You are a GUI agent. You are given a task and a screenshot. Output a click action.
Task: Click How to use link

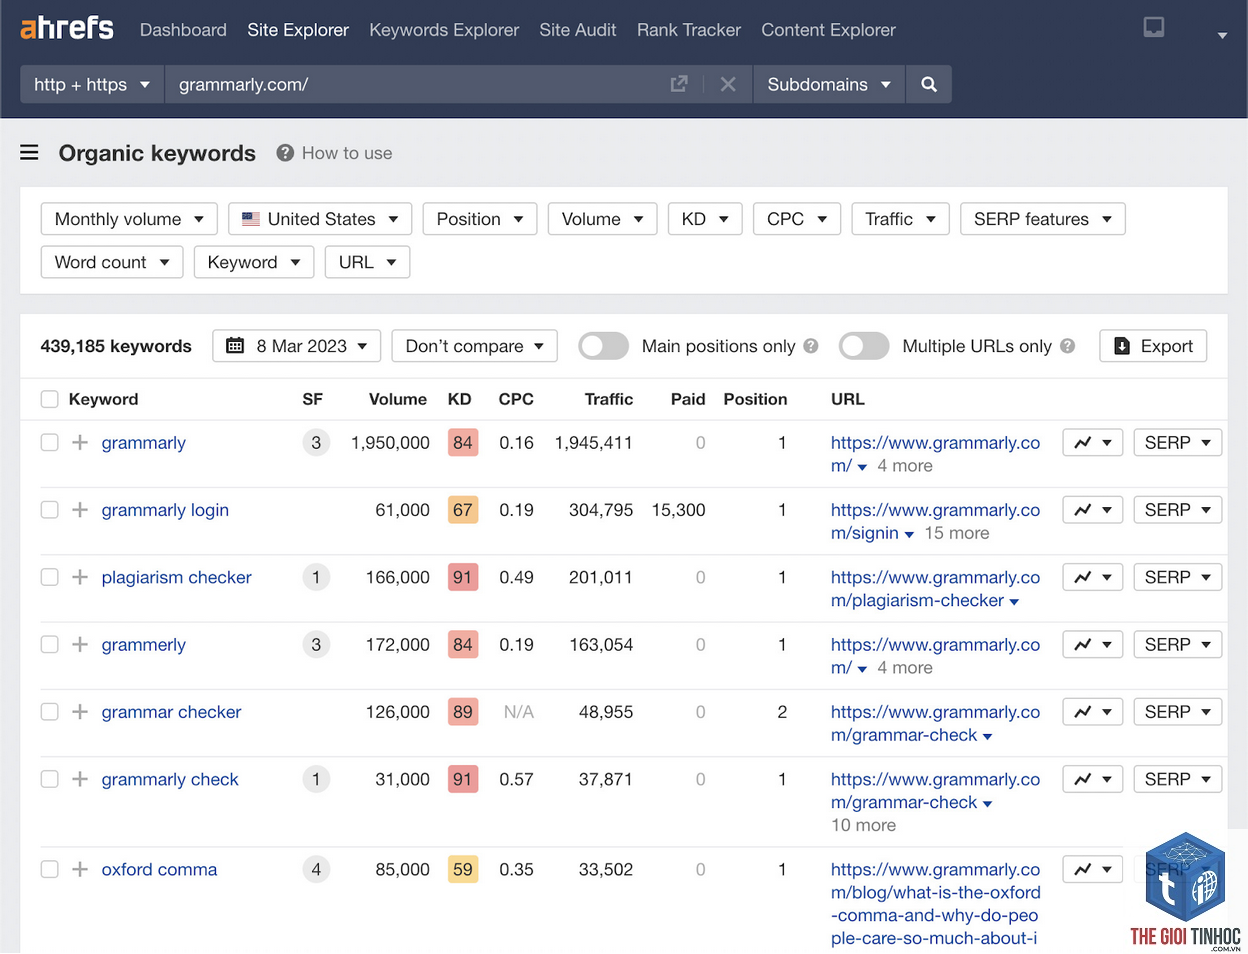point(347,153)
